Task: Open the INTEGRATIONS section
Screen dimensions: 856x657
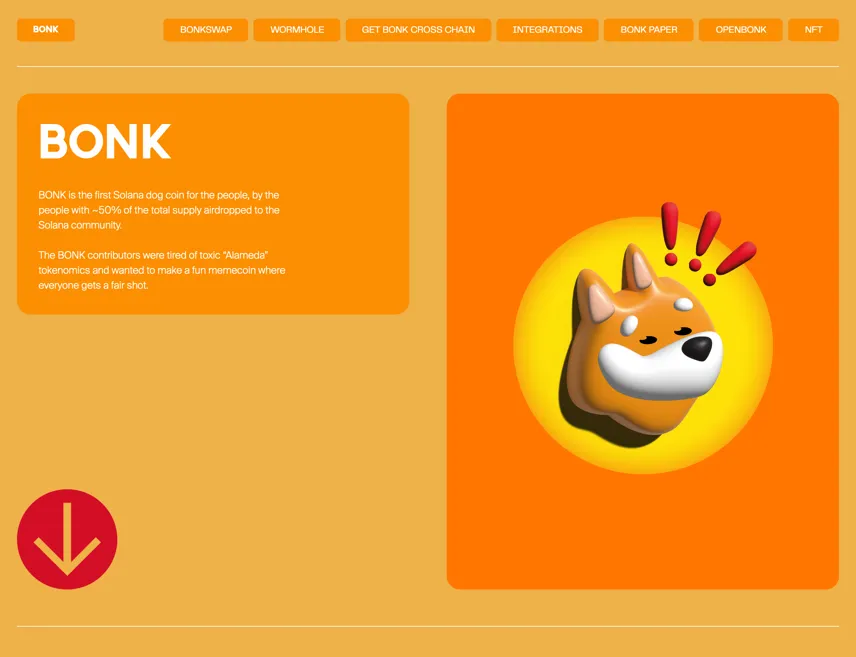Action: tap(547, 29)
